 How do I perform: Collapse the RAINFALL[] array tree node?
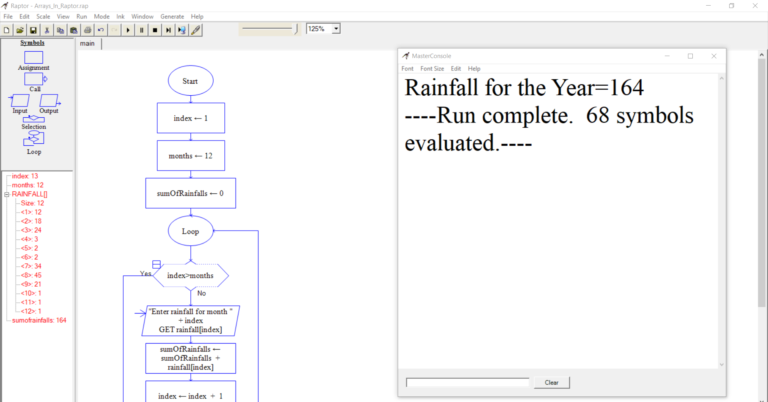(x=6, y=194)
